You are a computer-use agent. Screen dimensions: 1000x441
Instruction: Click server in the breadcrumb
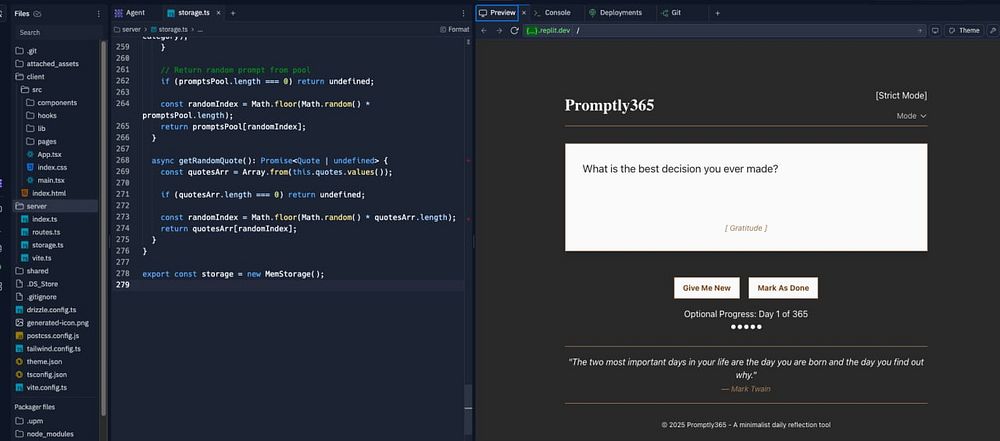pos(126,29)
